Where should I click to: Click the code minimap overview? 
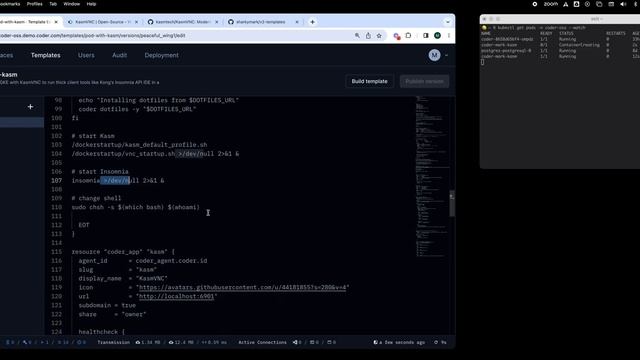click(432, 176)
